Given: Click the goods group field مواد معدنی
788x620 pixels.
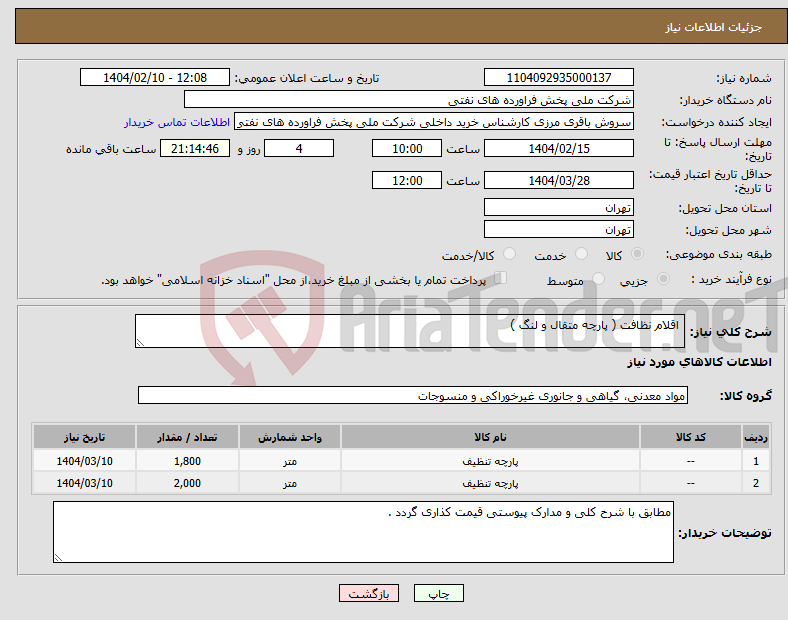Looking at the screenshot, I should pyautogui.click(x=413, y=395).
